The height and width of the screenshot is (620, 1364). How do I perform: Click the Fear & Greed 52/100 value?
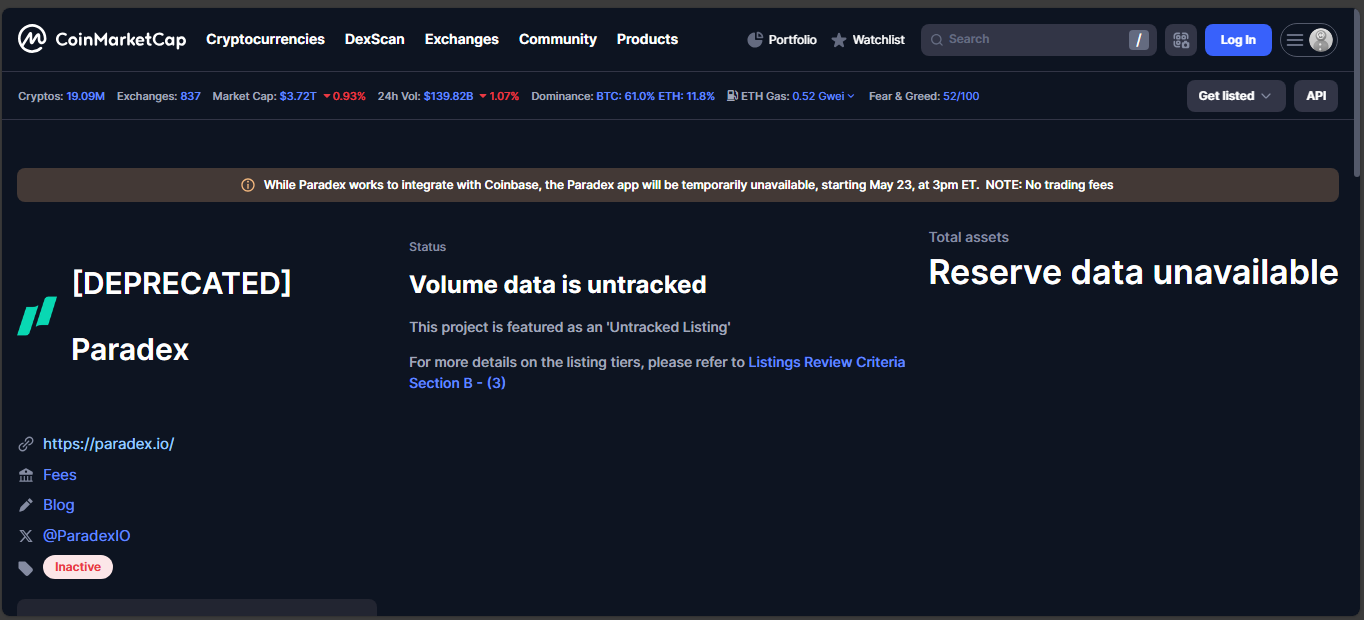tap(961, 96)
